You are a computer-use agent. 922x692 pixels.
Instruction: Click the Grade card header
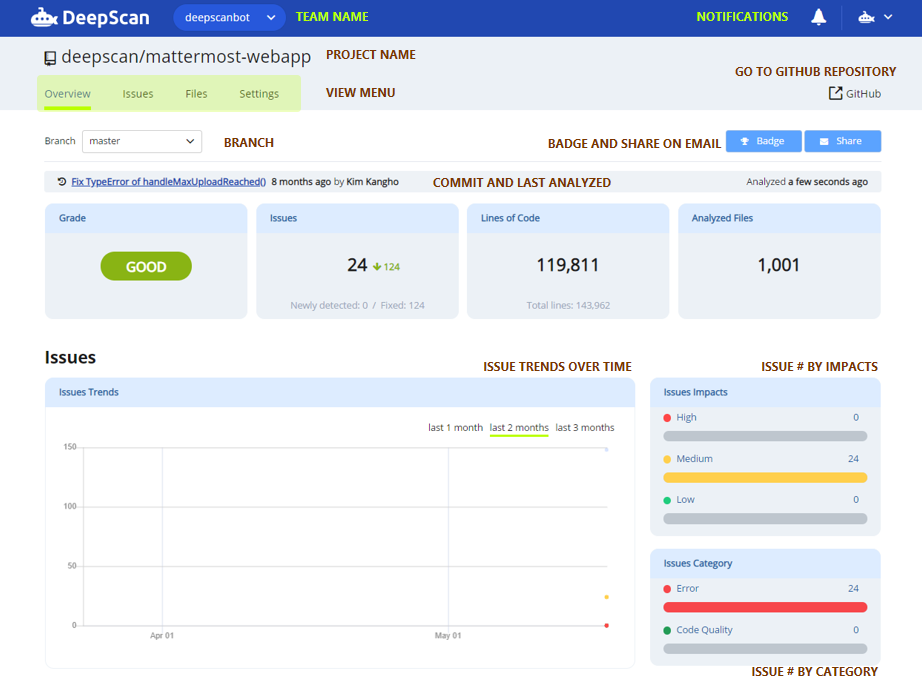point(146,218)
